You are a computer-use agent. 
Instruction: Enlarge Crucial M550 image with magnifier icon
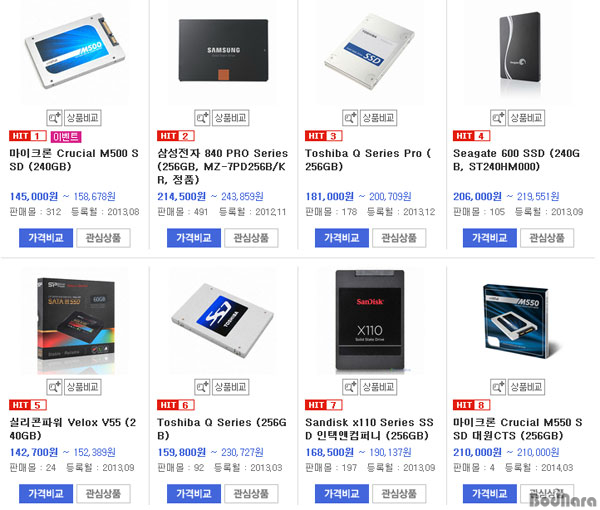[x=498, y=387]
